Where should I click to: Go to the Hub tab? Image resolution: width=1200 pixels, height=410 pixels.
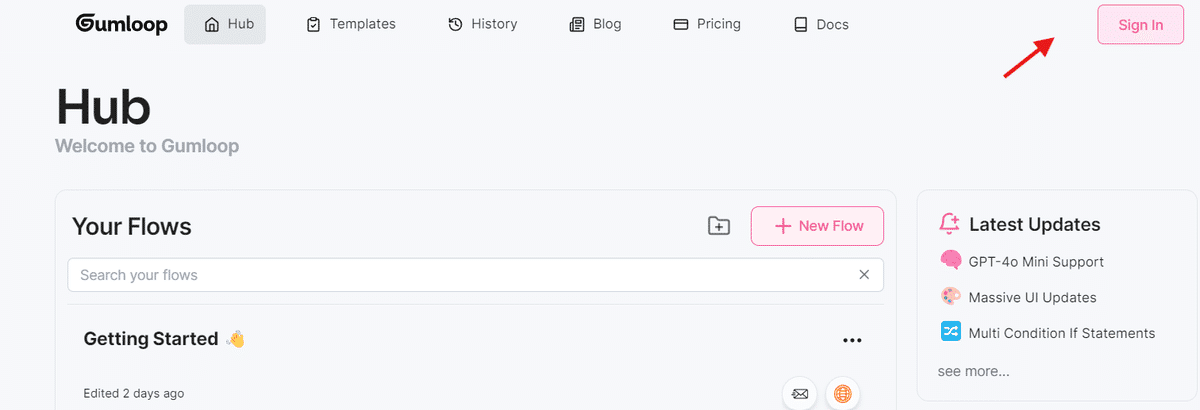tap(225, 24)
